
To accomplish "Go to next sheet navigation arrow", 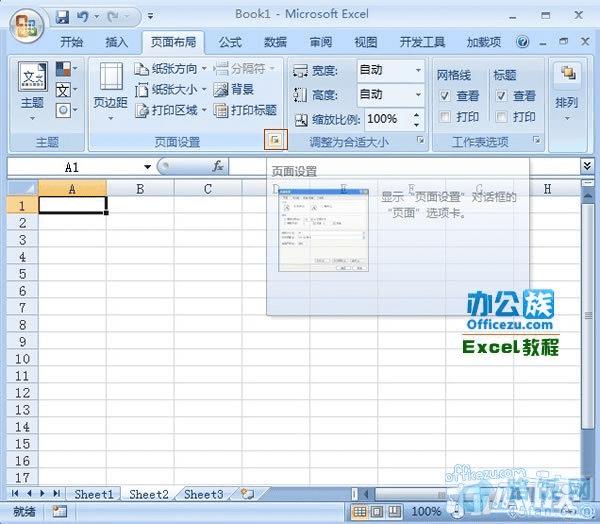I will (42, 493).
